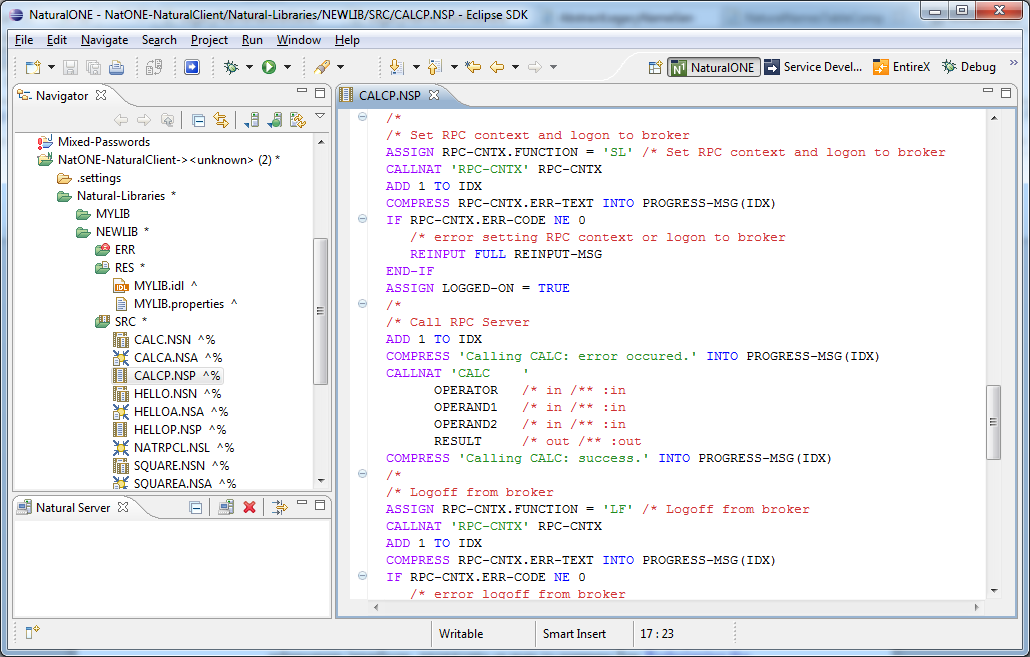
Task: Click the green Run toolbar icon
Action: coord(269,67)
